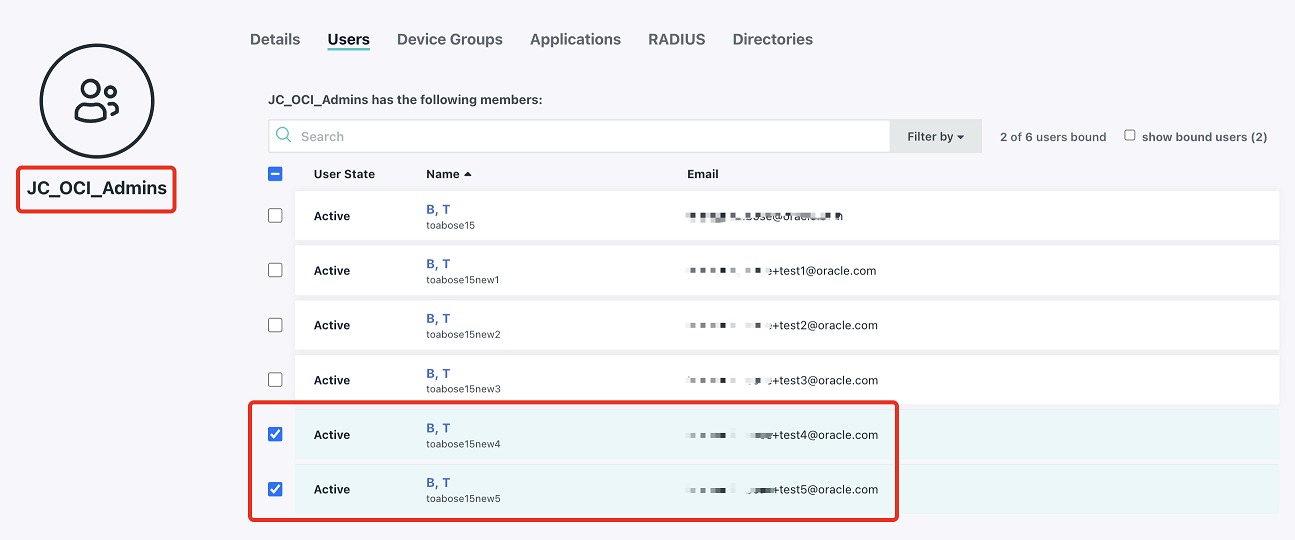Open B, T user link for toabose15new3
Viewport: 1295px width, 540px height.
coord(438,374)
